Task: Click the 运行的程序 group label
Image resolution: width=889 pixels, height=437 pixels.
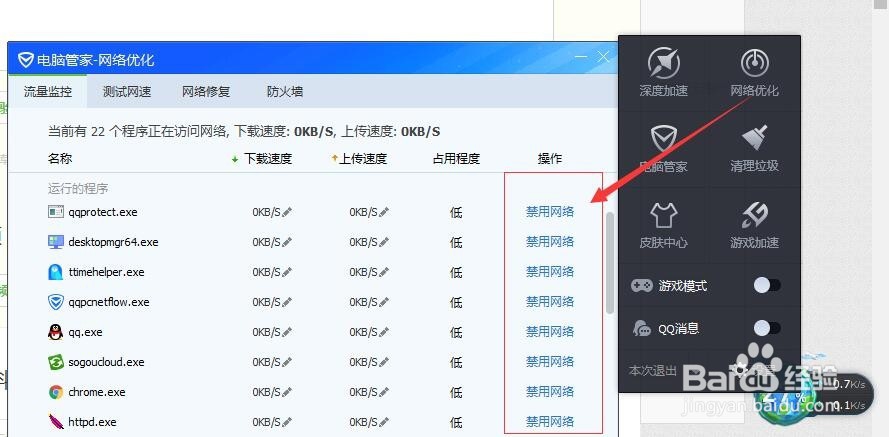Action: tap(78, 189)
